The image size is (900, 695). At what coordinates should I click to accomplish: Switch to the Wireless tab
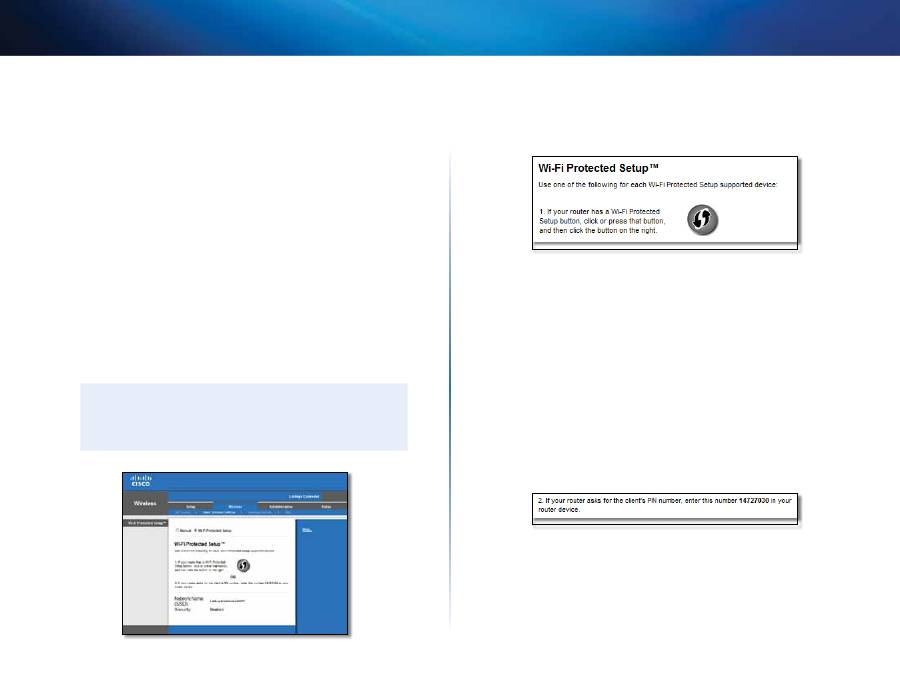click(235, 507)
